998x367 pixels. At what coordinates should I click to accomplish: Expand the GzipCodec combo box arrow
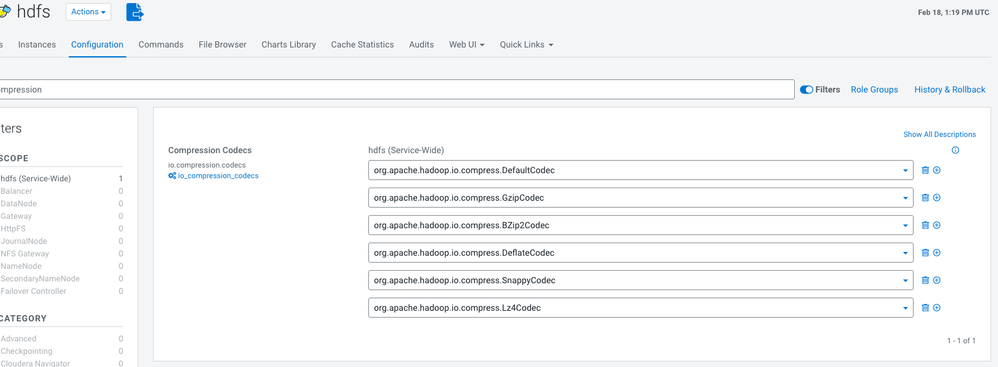pyautogui.click(x=905, y=198)
